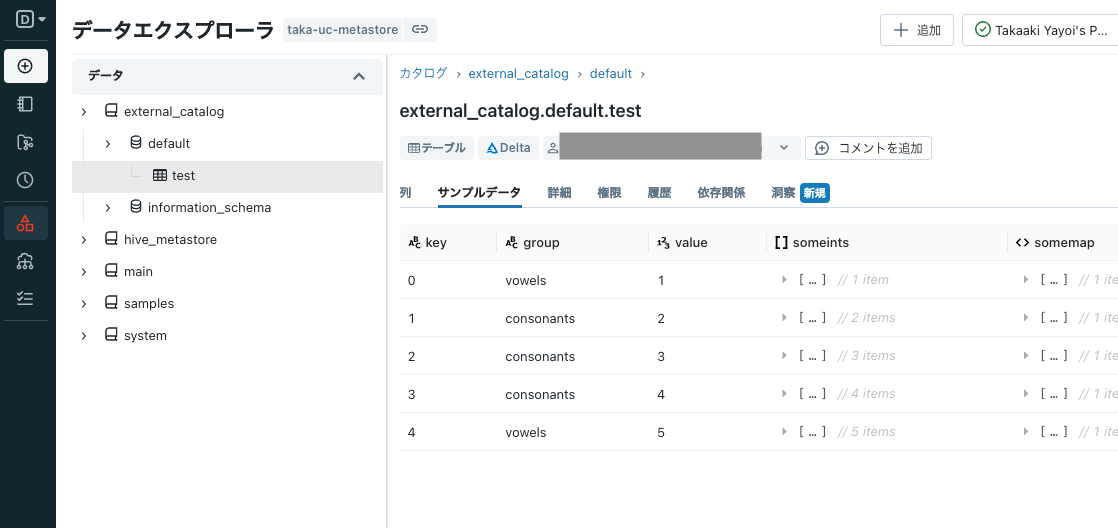This screenshot has width=1118, height=528.
Task: Switch to the 依存関係 tab
Action: point(721,192)
